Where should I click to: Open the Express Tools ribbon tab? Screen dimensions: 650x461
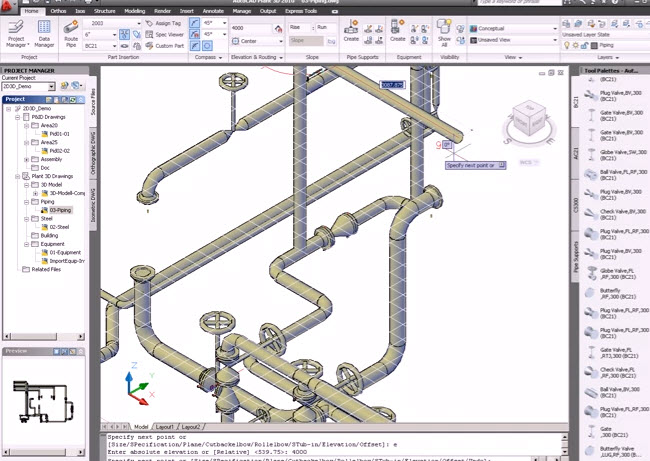[x=301, y=11]
